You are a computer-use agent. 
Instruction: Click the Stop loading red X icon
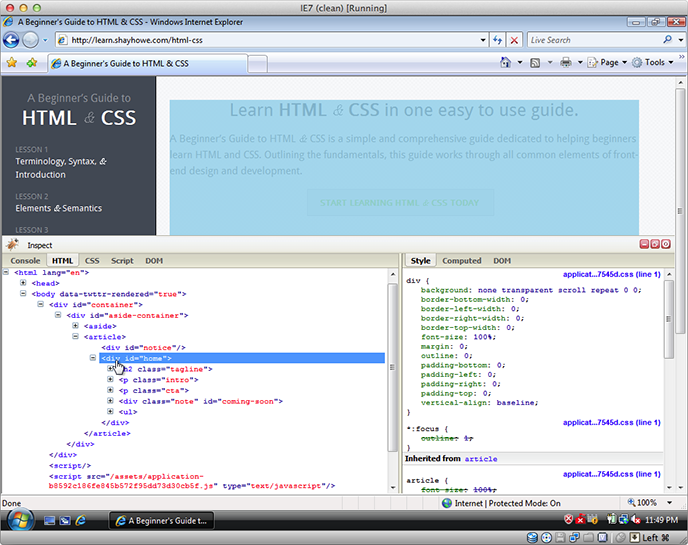[514, 40]
